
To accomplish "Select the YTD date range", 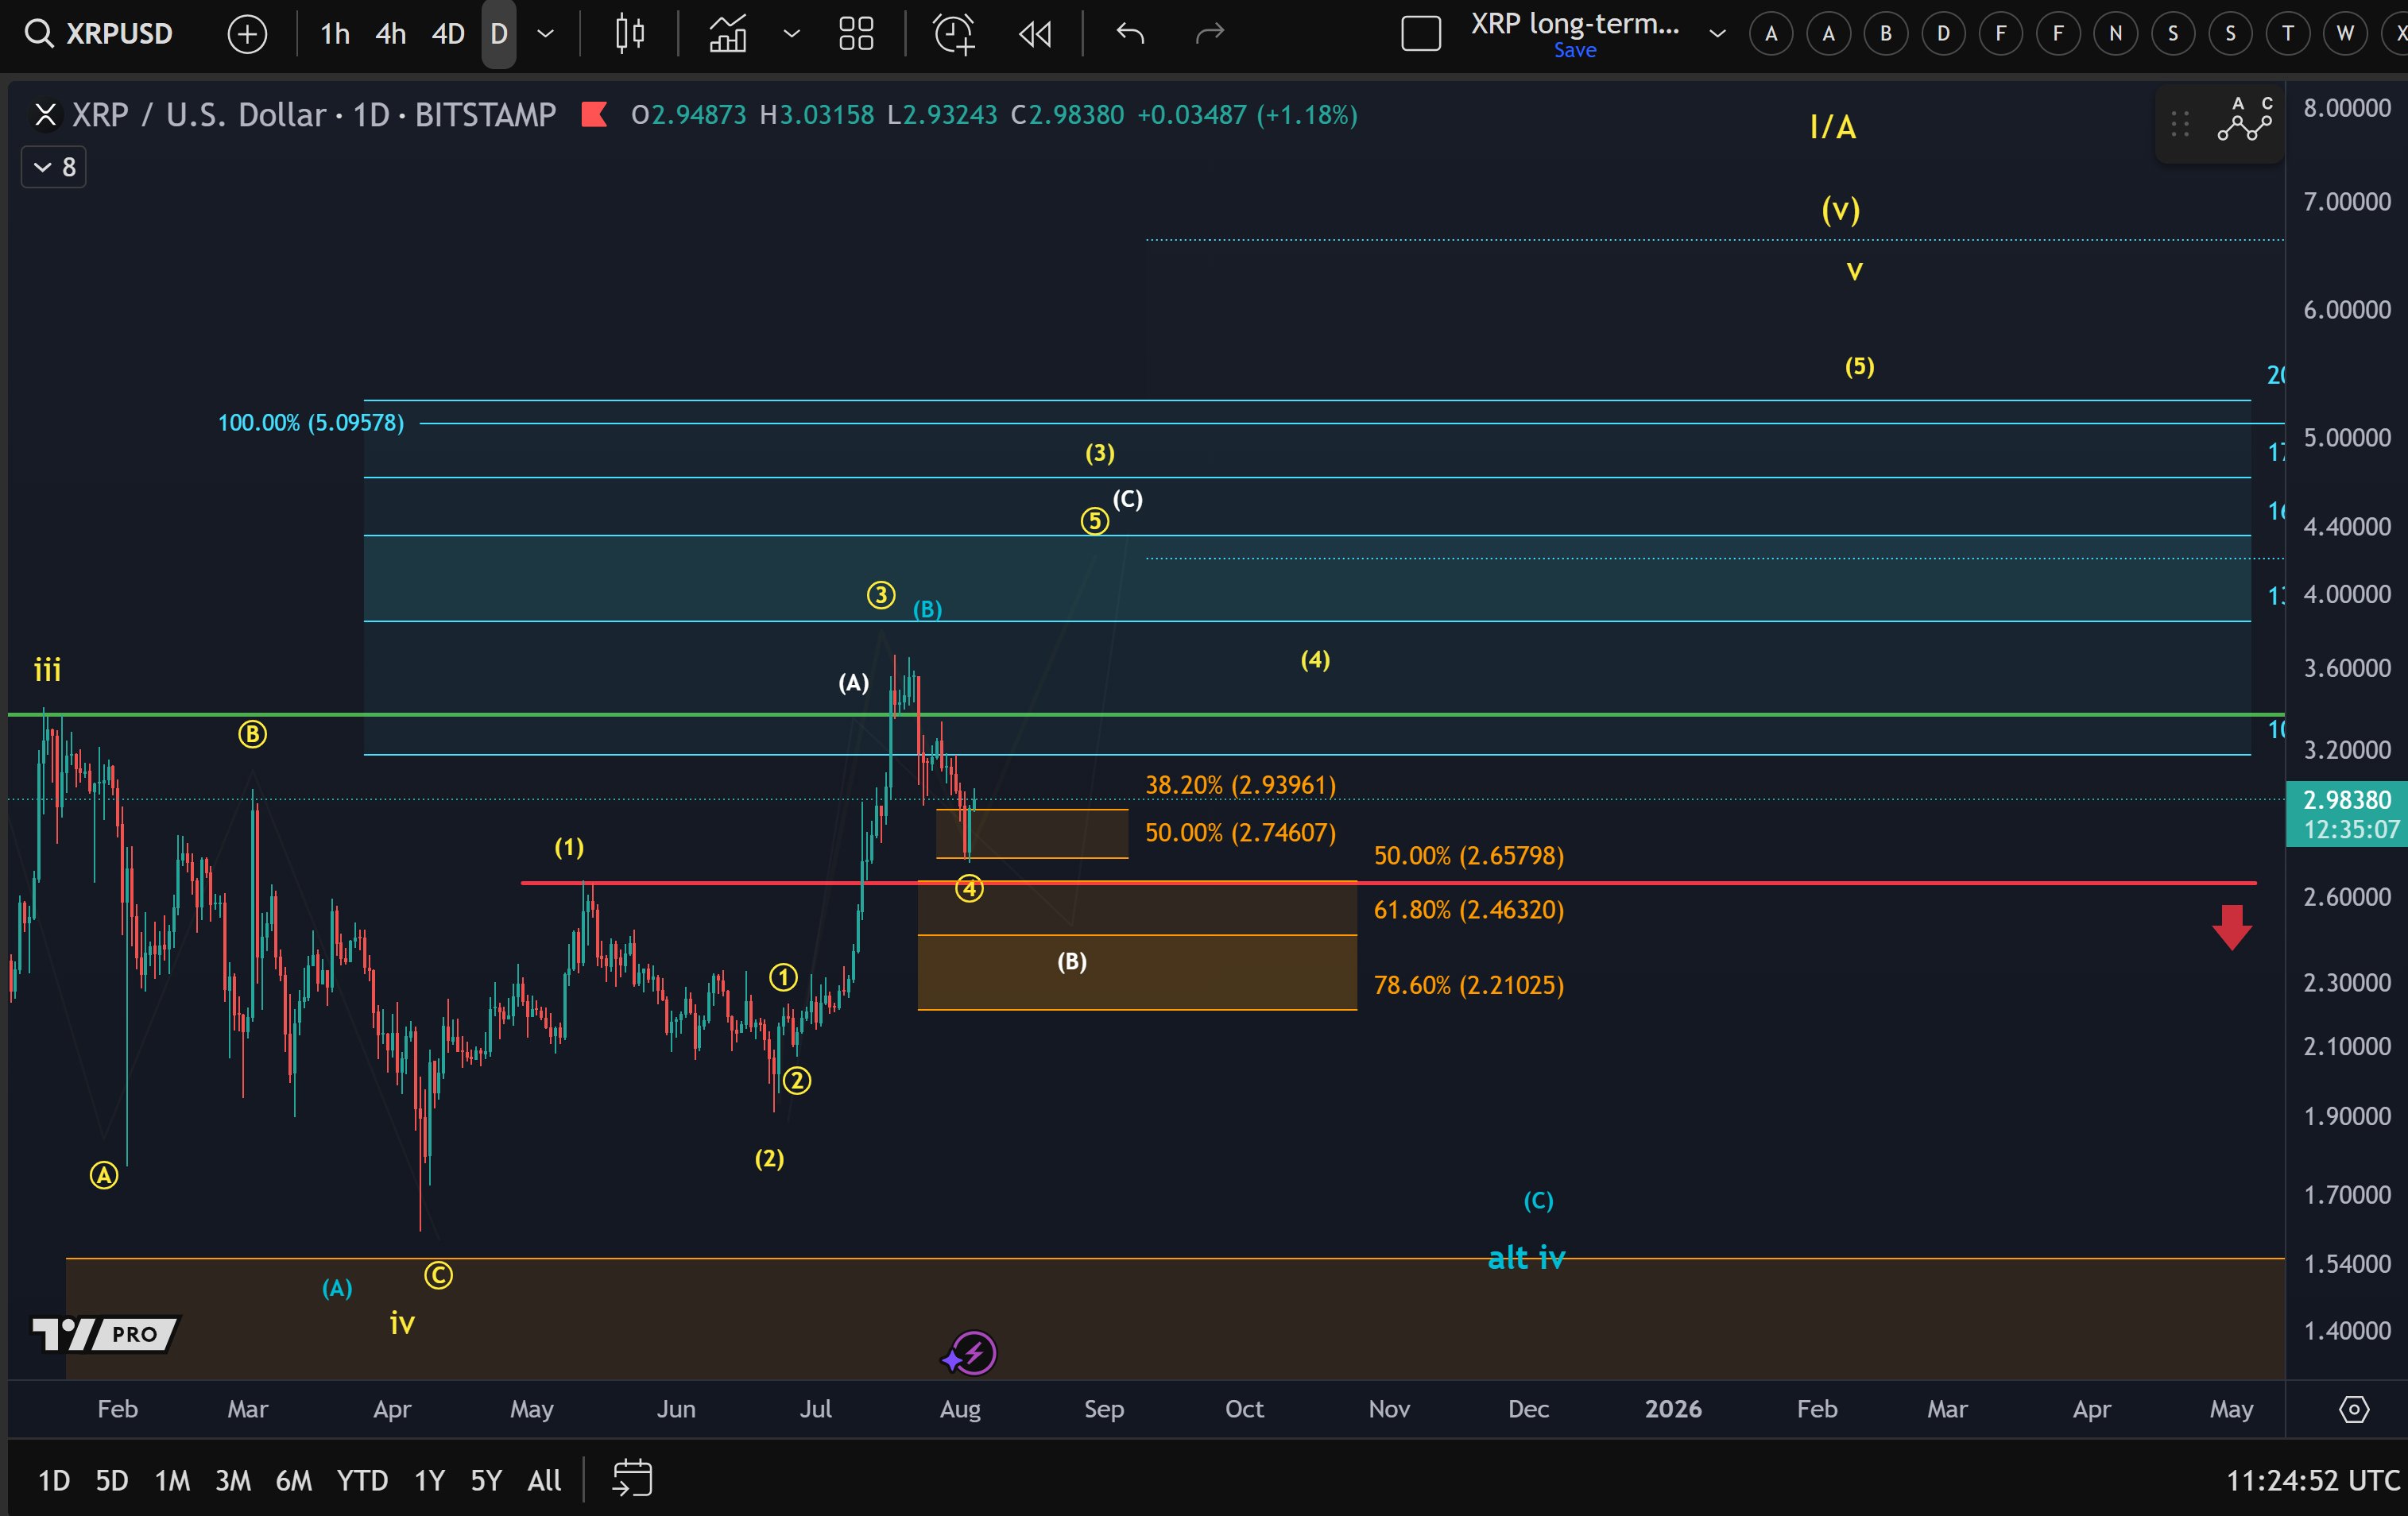I will click(x=362, y=1479).
